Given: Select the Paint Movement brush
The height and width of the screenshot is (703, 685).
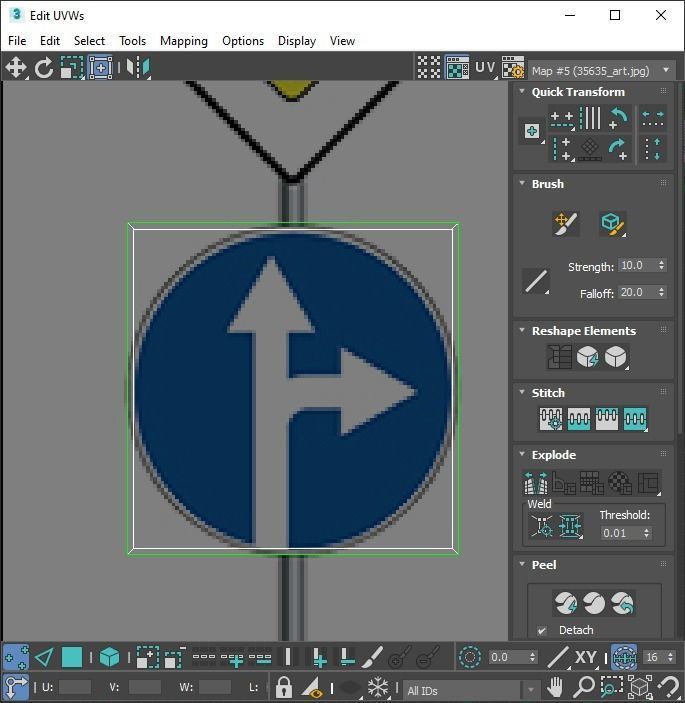Looking at the screenshot, I should click(x=566, y=223).
